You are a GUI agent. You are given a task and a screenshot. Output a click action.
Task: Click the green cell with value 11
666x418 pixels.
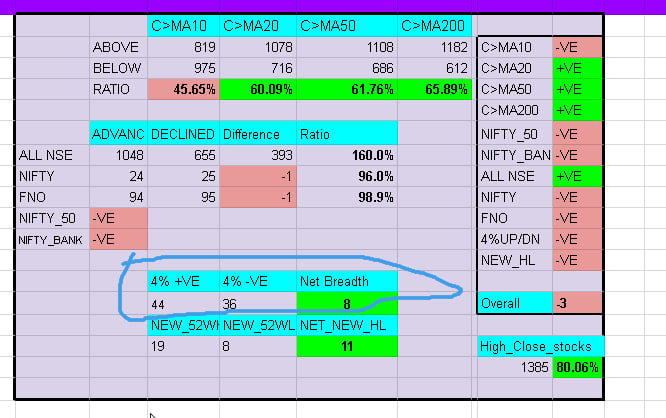click(347, 346)
